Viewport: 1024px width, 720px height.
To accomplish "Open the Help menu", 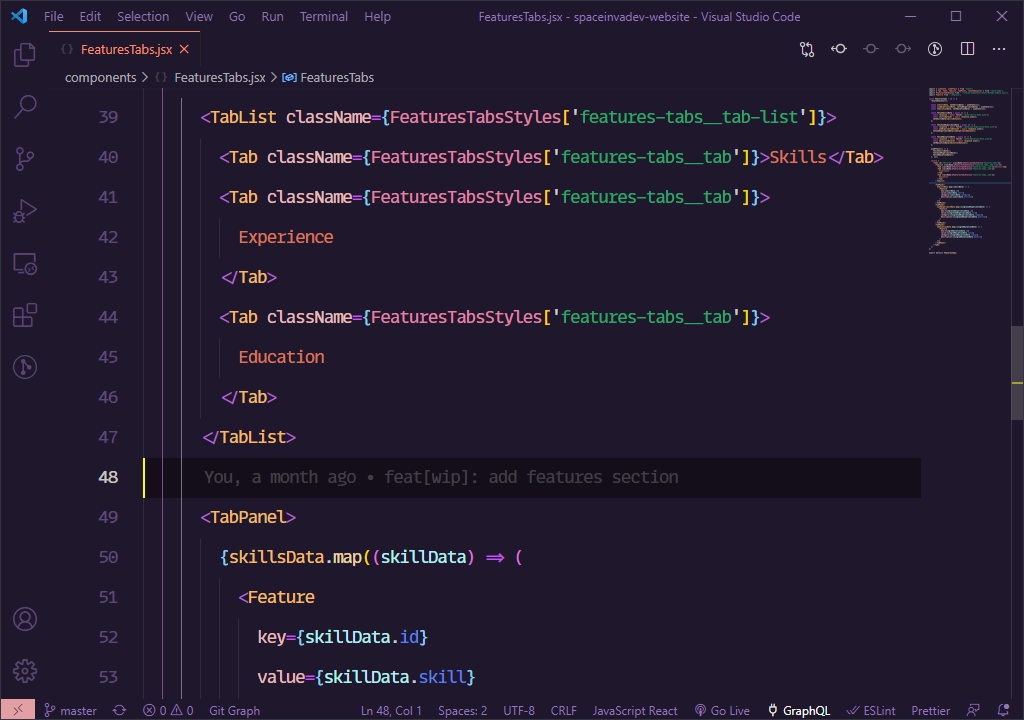I will pos(377,16).
